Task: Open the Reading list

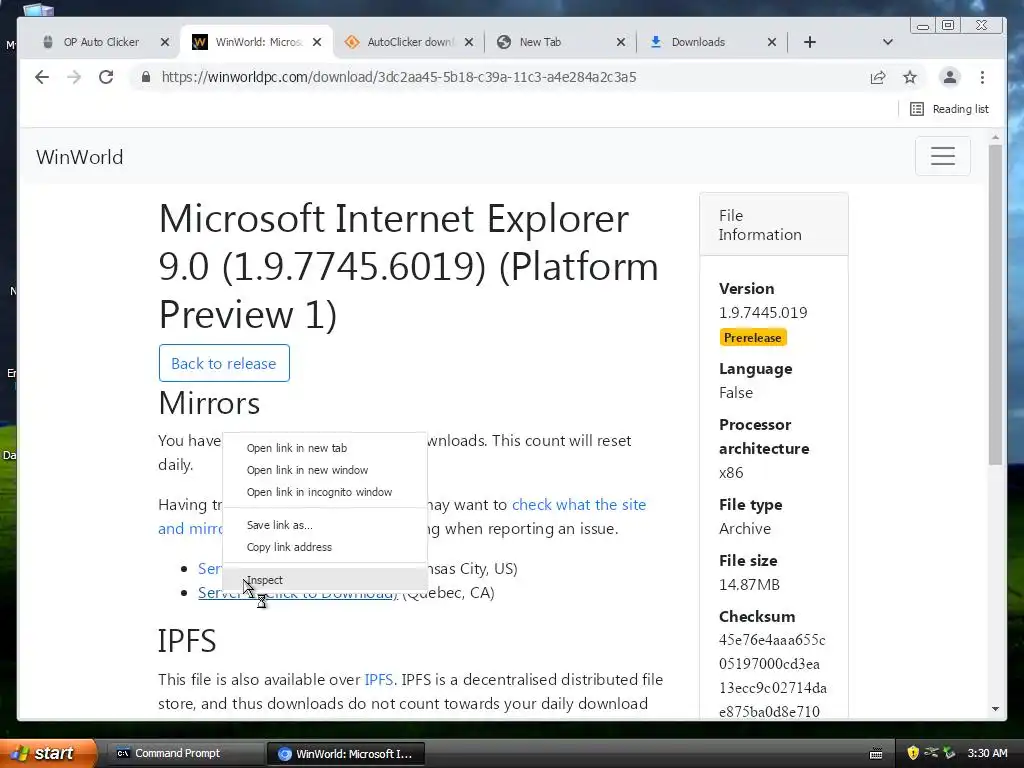Action: 950,109
